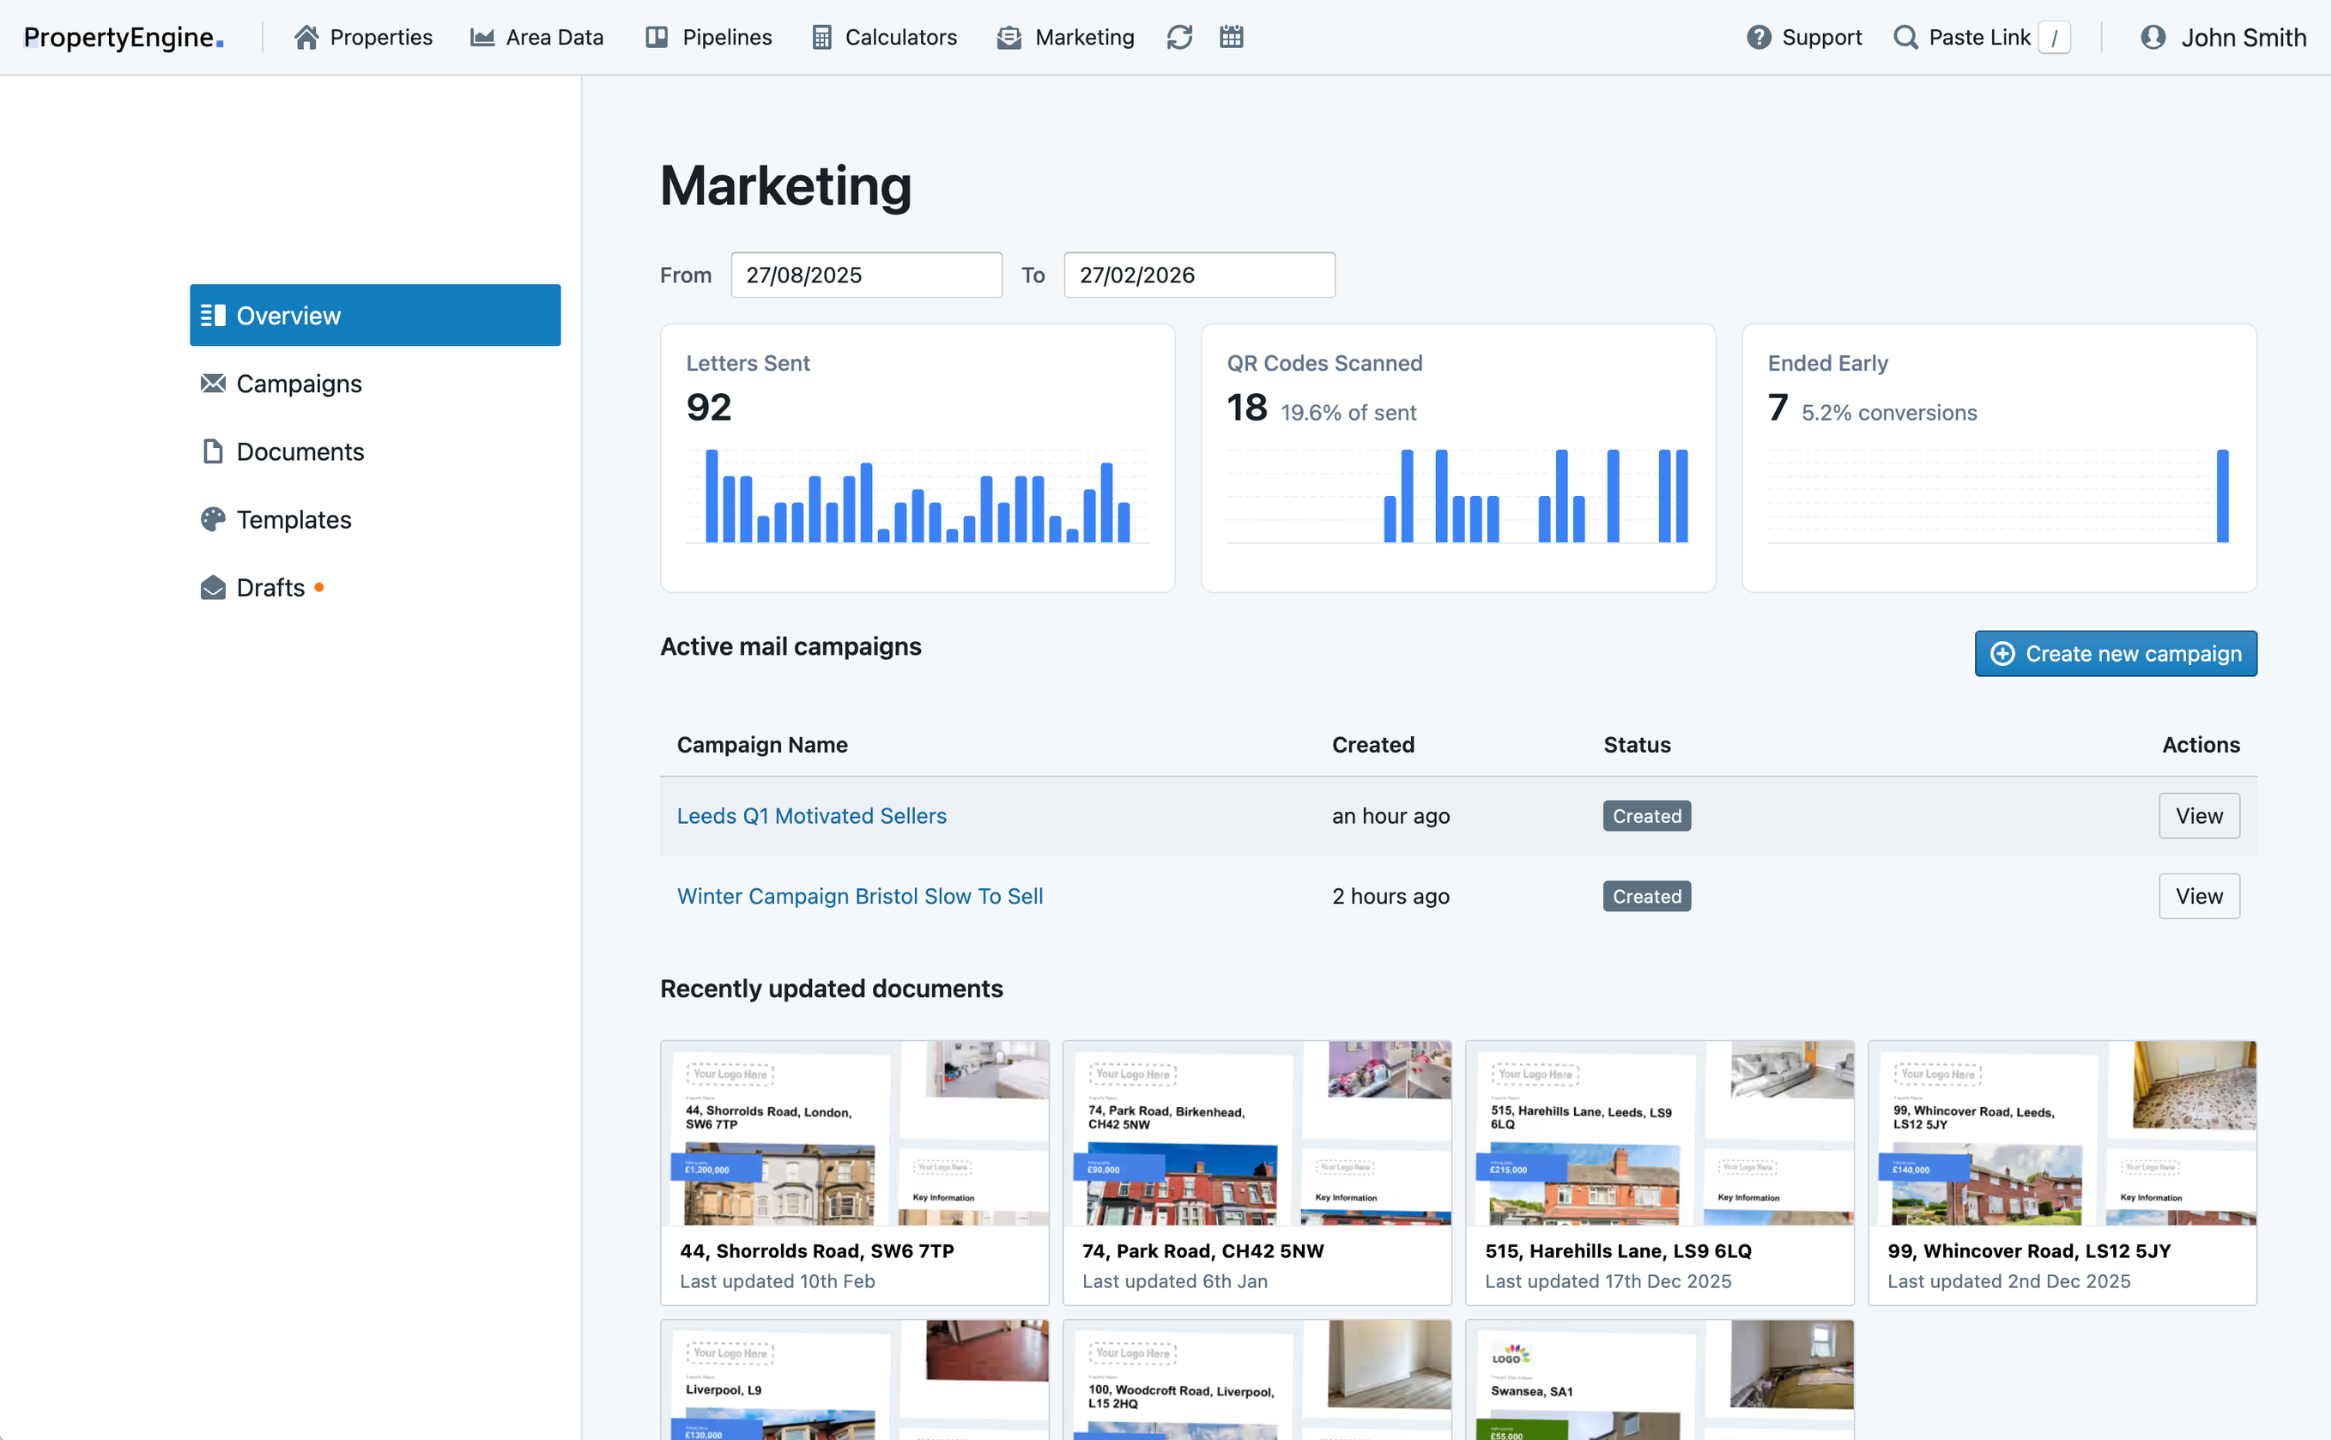Click the Create new campaign button
2331x1440 pixels.
pos(2115,653)
